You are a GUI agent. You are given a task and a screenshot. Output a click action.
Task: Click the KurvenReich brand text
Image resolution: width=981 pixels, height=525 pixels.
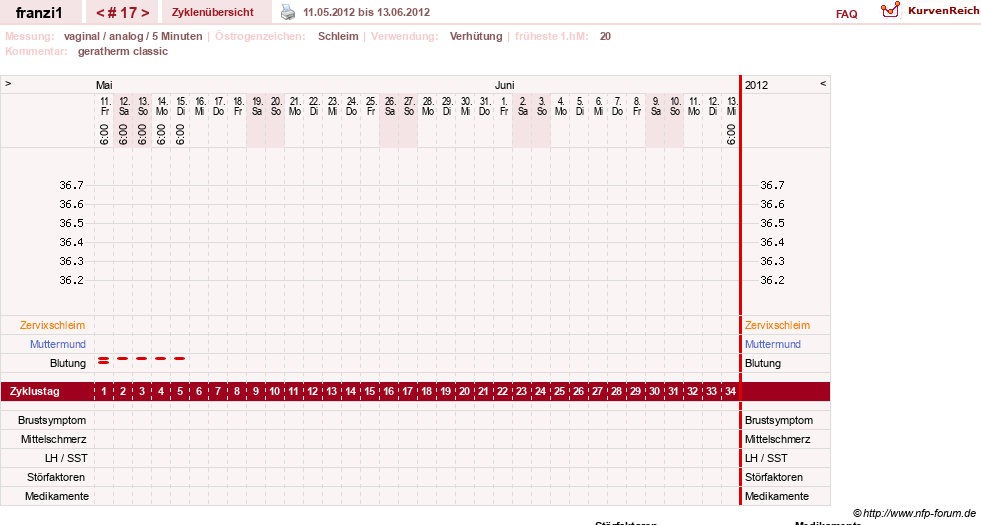pyautogui.click(x=943, y=11)
